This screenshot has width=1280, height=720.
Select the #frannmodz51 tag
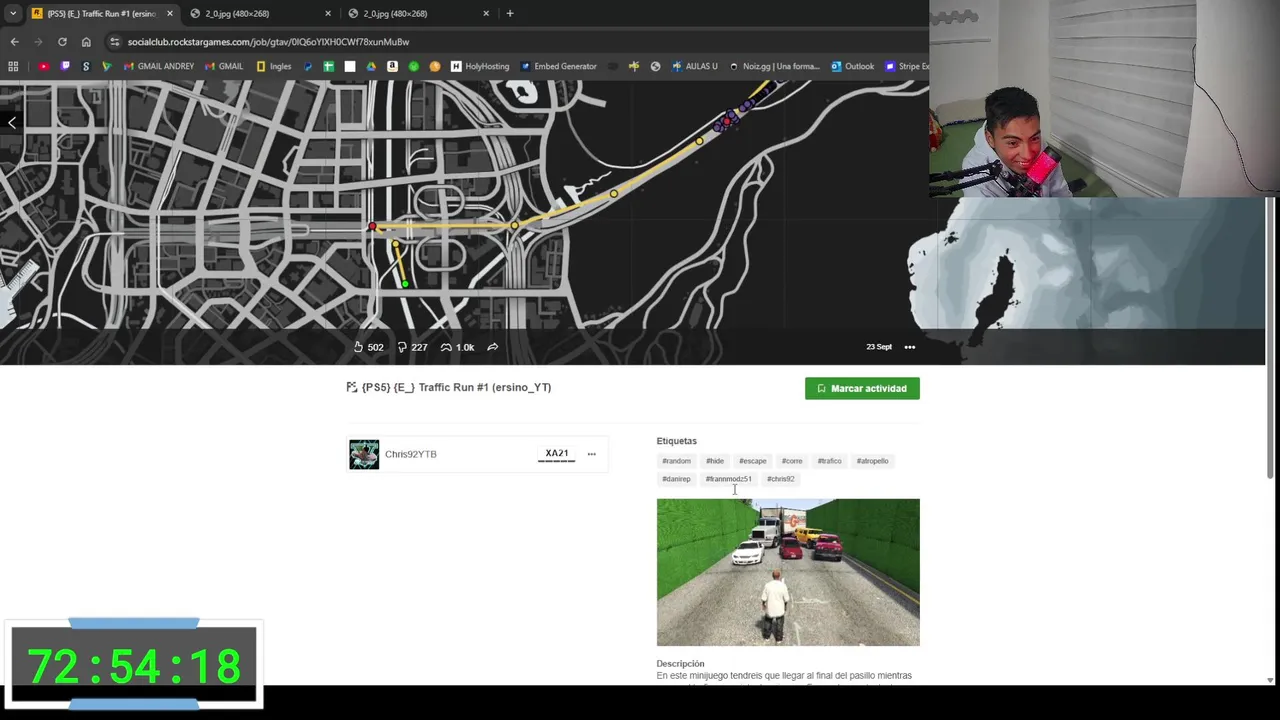[x=728, y=479]
